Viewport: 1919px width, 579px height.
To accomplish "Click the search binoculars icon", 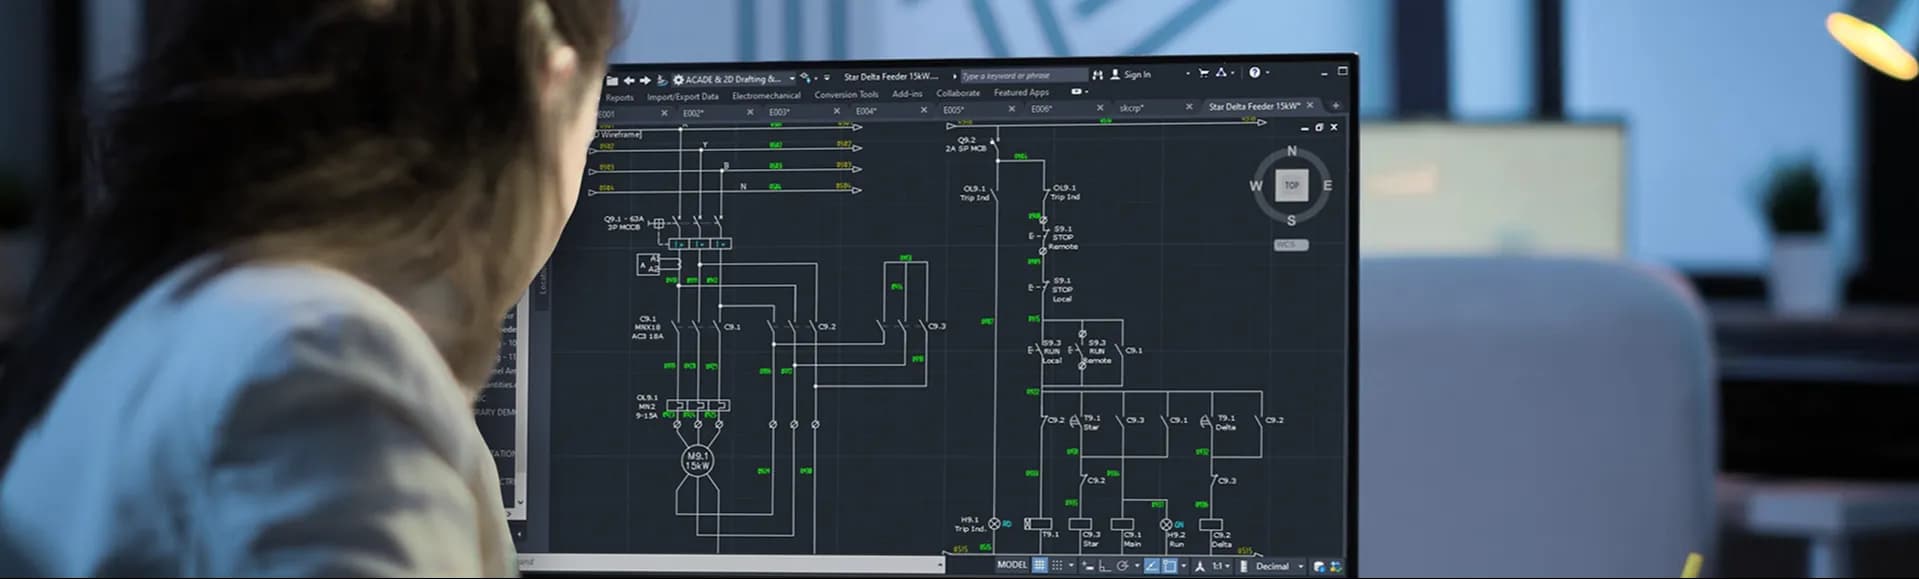I will click(x=1097, y=75).
